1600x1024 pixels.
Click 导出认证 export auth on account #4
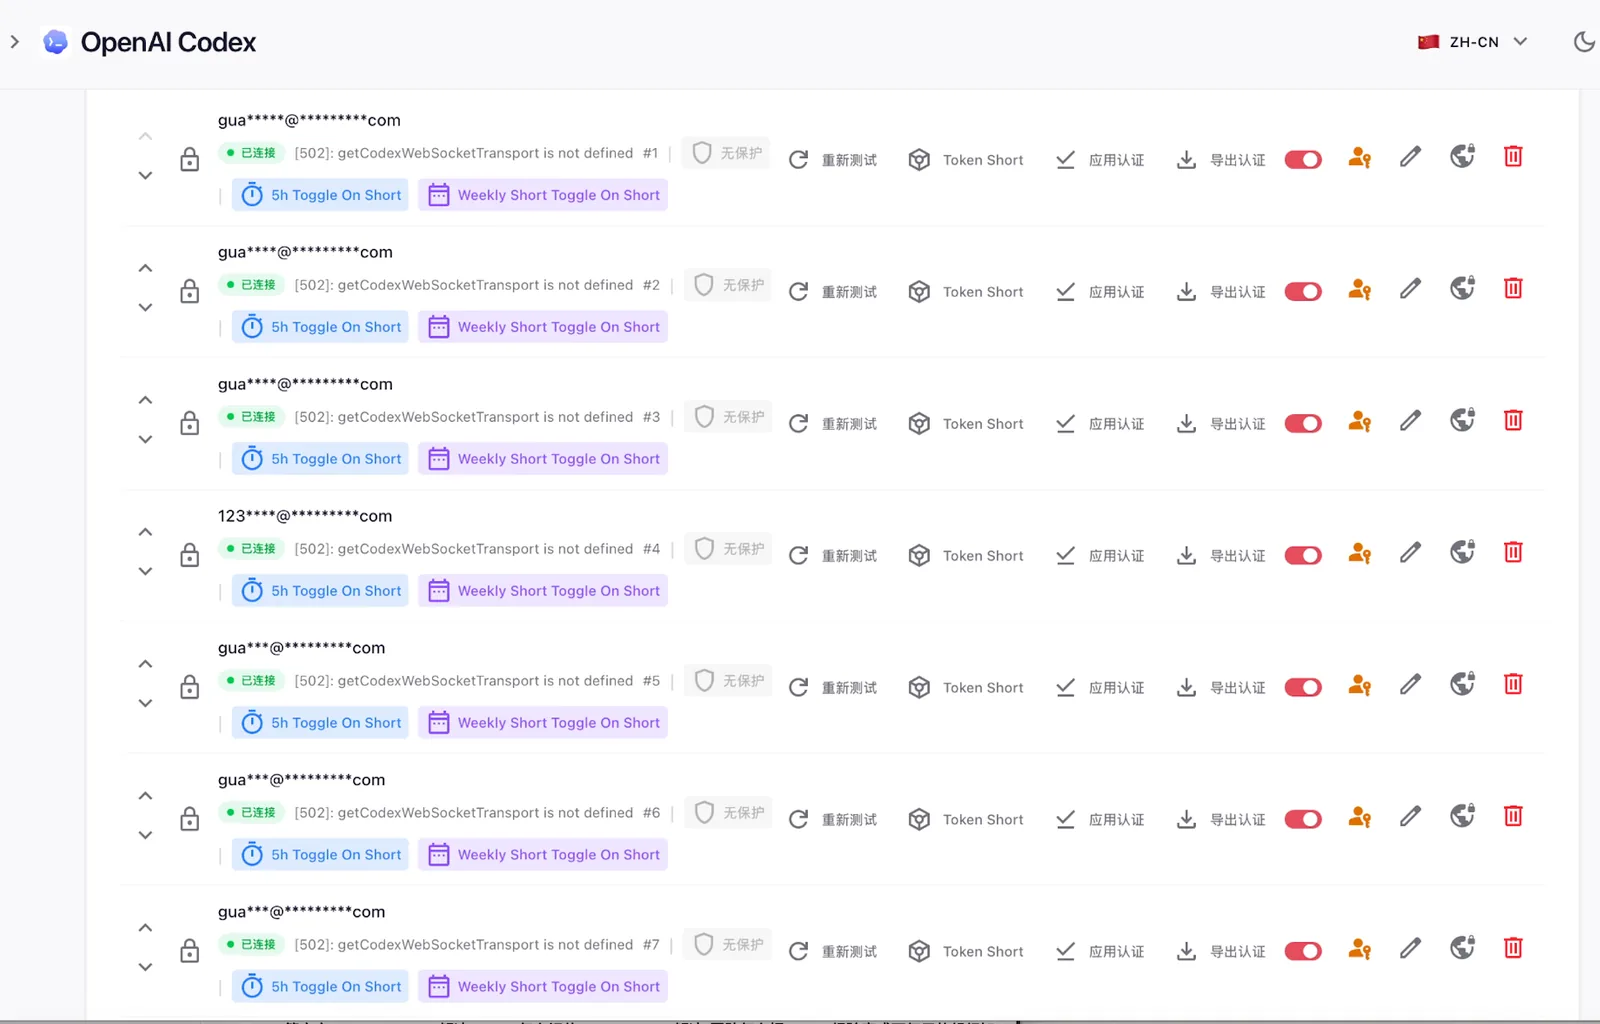click(x=1221, y=556)
